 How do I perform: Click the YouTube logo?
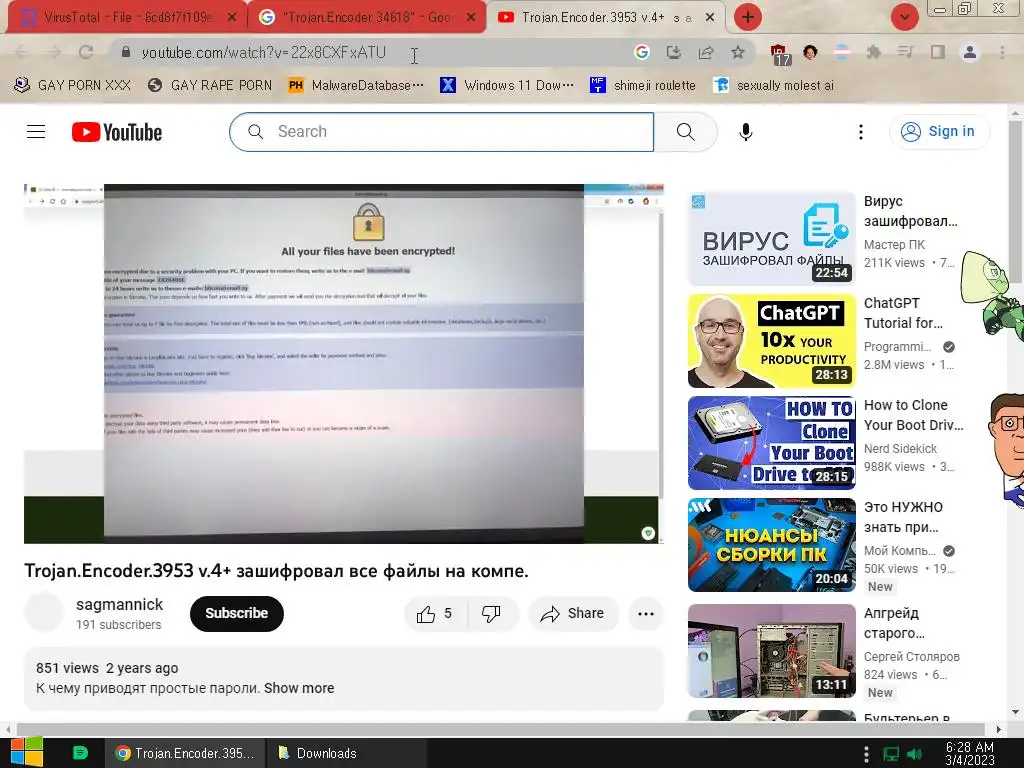click(x=117, y=132)
